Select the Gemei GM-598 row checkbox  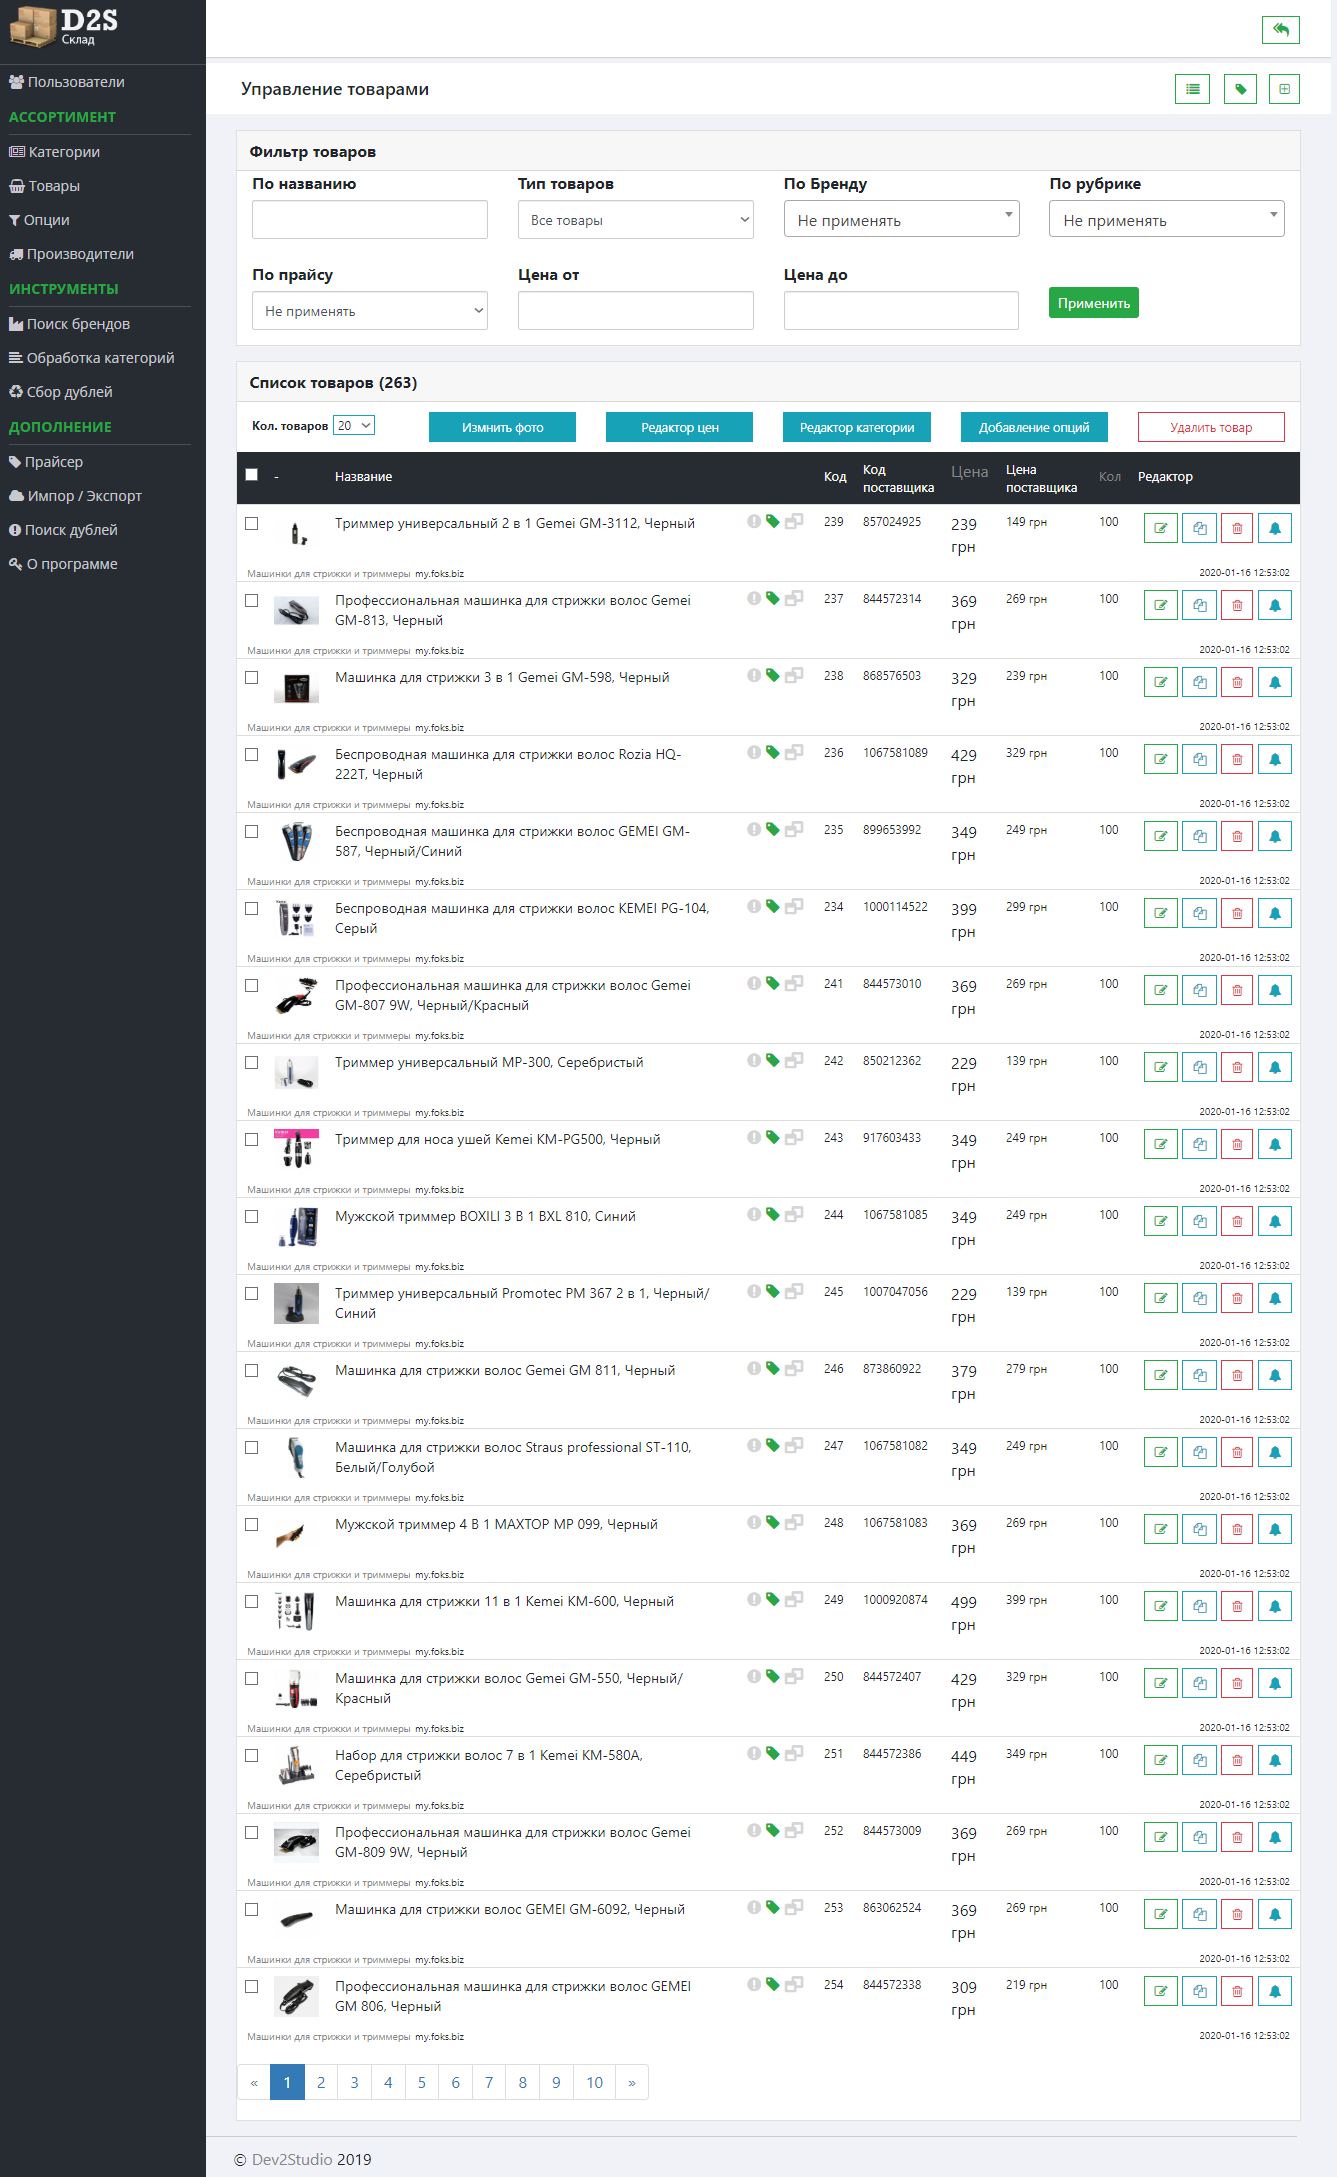click(x=252, y=677)
